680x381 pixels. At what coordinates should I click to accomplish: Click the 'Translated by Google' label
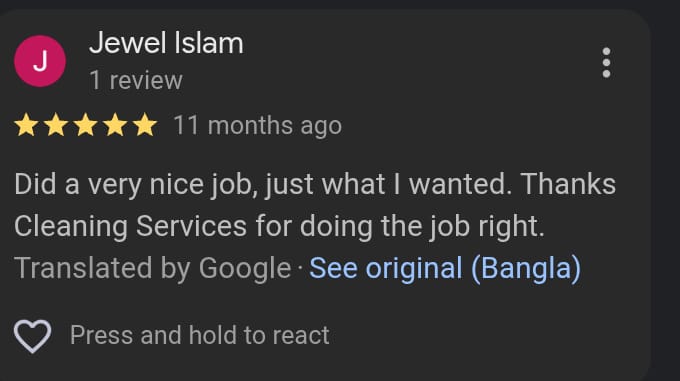click(153, 268)
